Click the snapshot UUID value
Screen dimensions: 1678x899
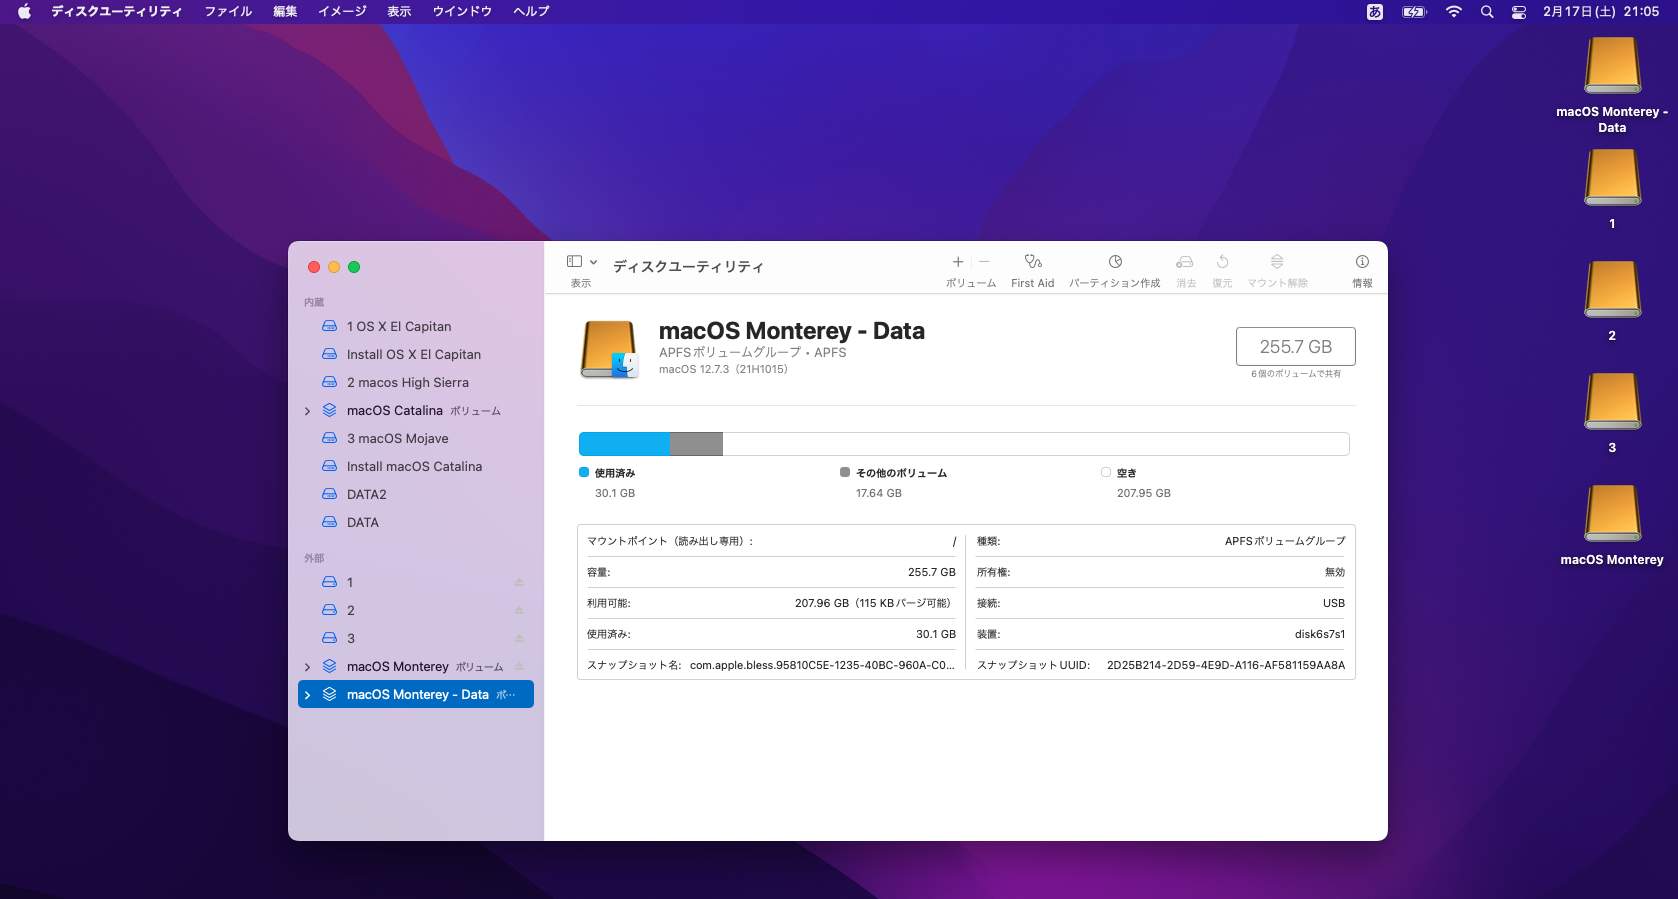[1226, 665]
